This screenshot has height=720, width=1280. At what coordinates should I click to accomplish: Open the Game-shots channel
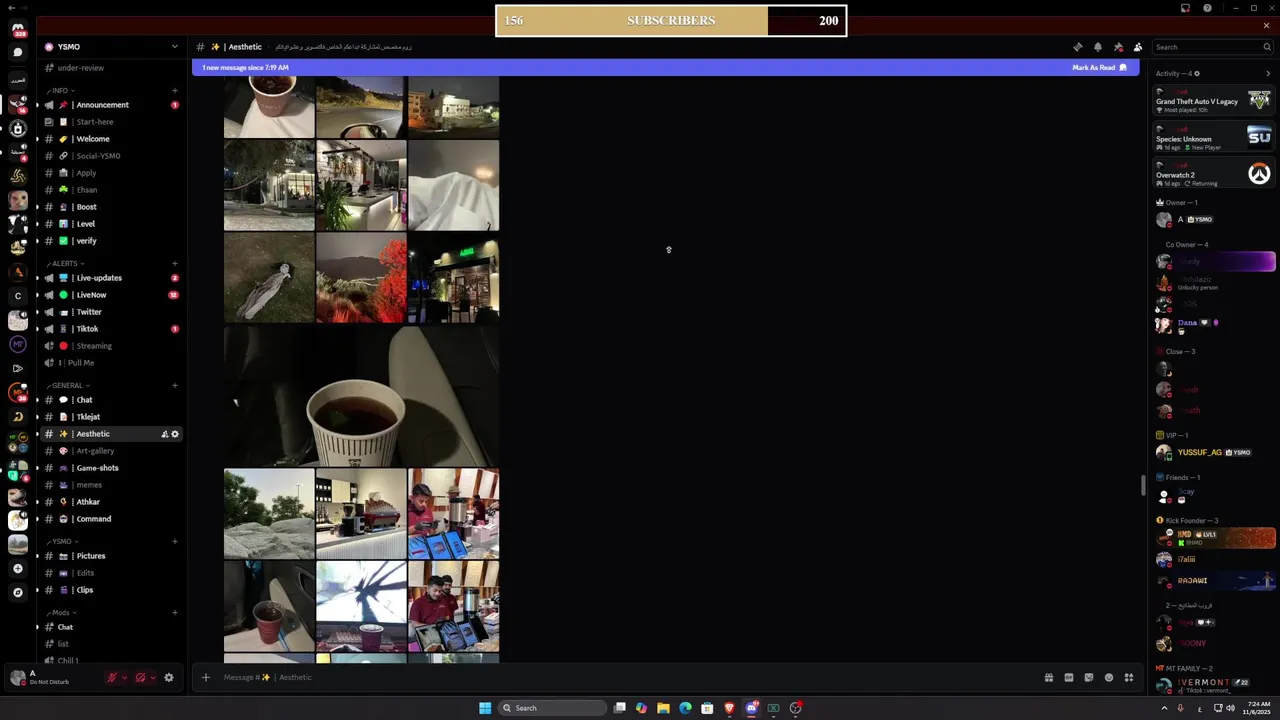coord(110,468)
